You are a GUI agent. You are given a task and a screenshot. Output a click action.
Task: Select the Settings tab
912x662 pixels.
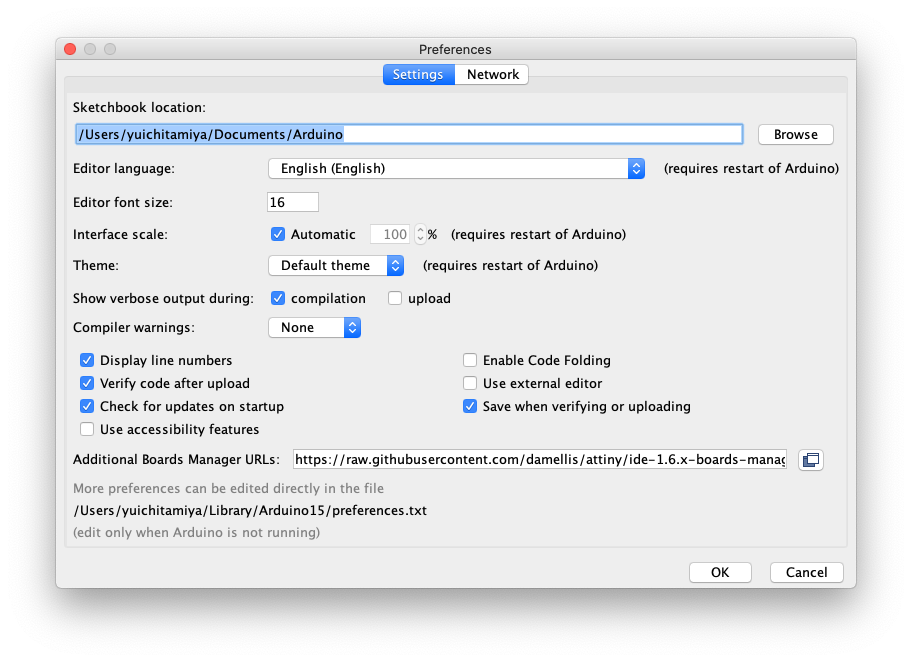tap(419, 74)
